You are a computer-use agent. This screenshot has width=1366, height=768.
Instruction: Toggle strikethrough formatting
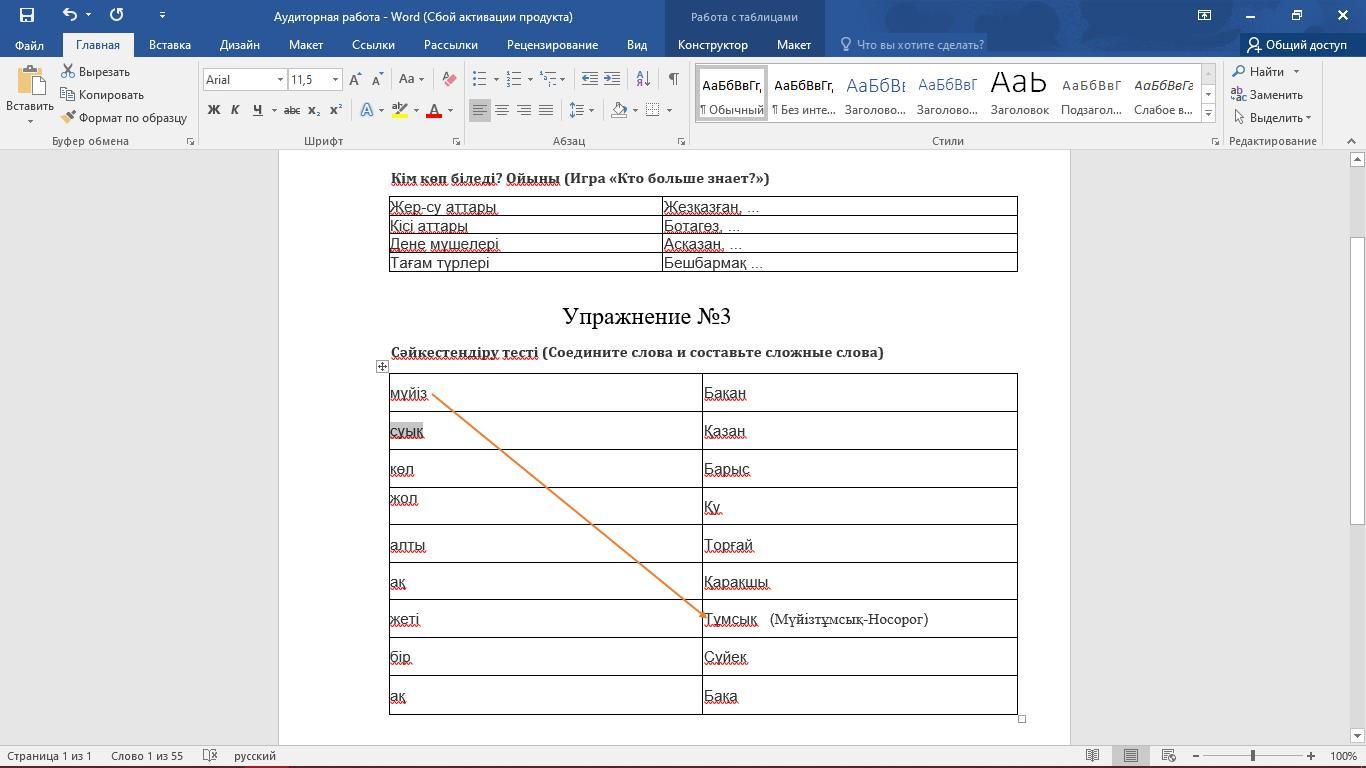(x=292, y=110)
